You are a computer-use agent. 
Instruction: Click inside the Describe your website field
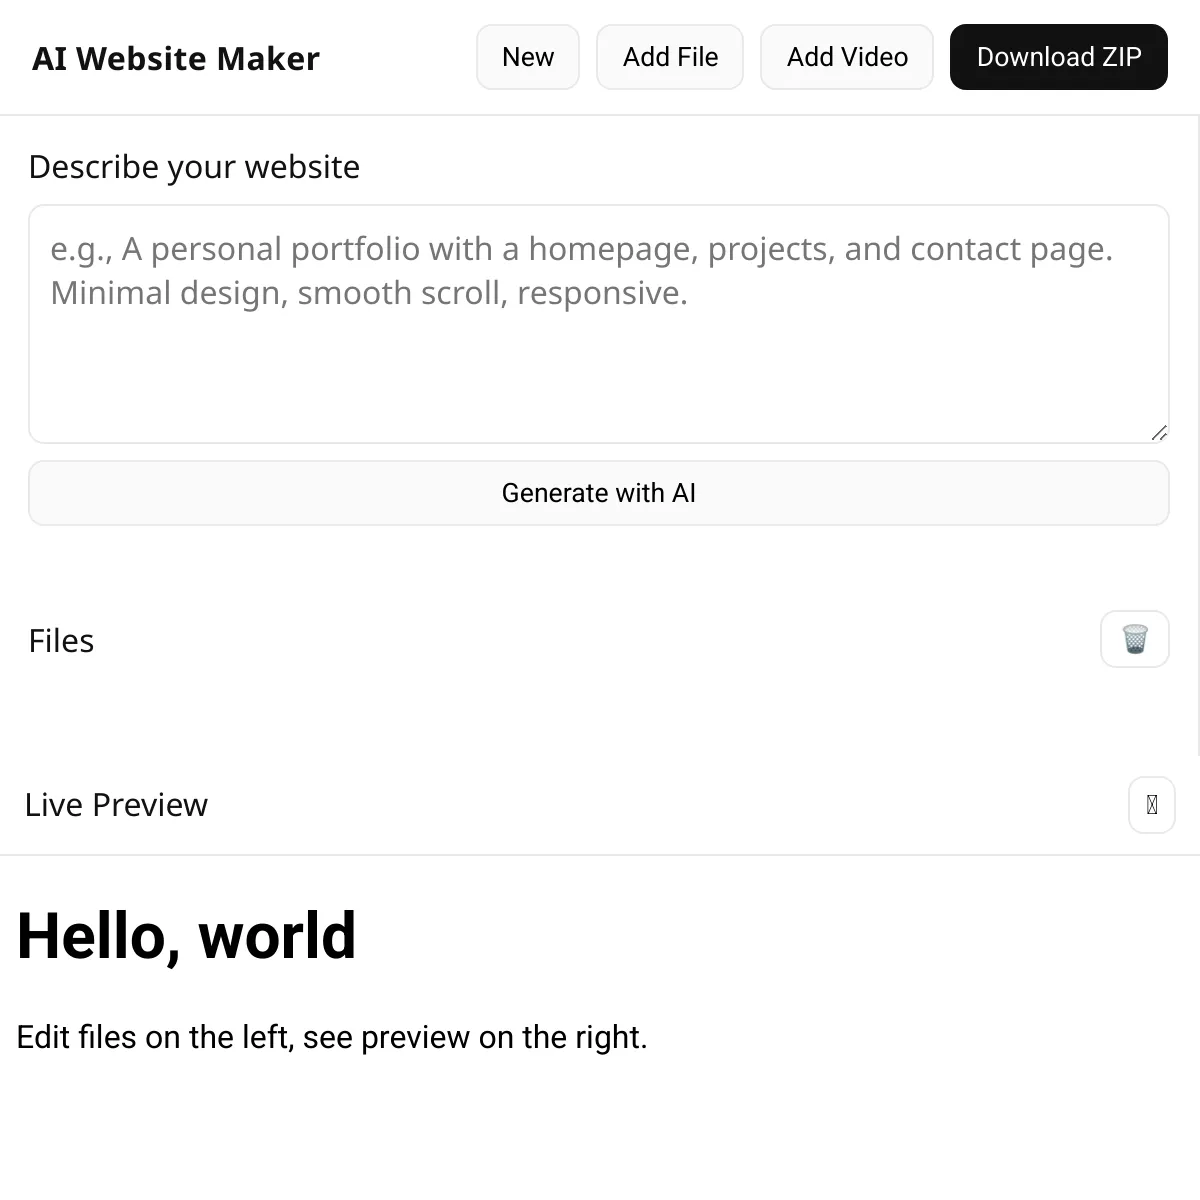[x=598, y=320]
